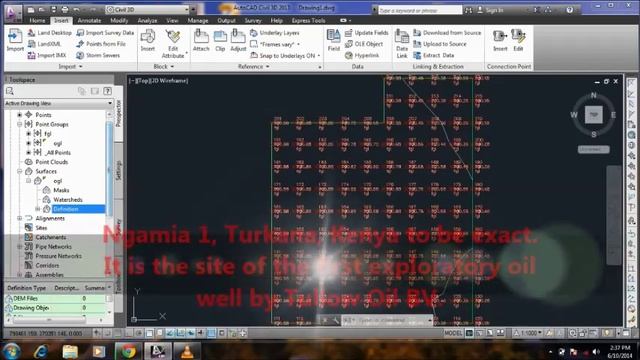Select the Definition tree item
This screenshot has width=640, height=360.
66,209
